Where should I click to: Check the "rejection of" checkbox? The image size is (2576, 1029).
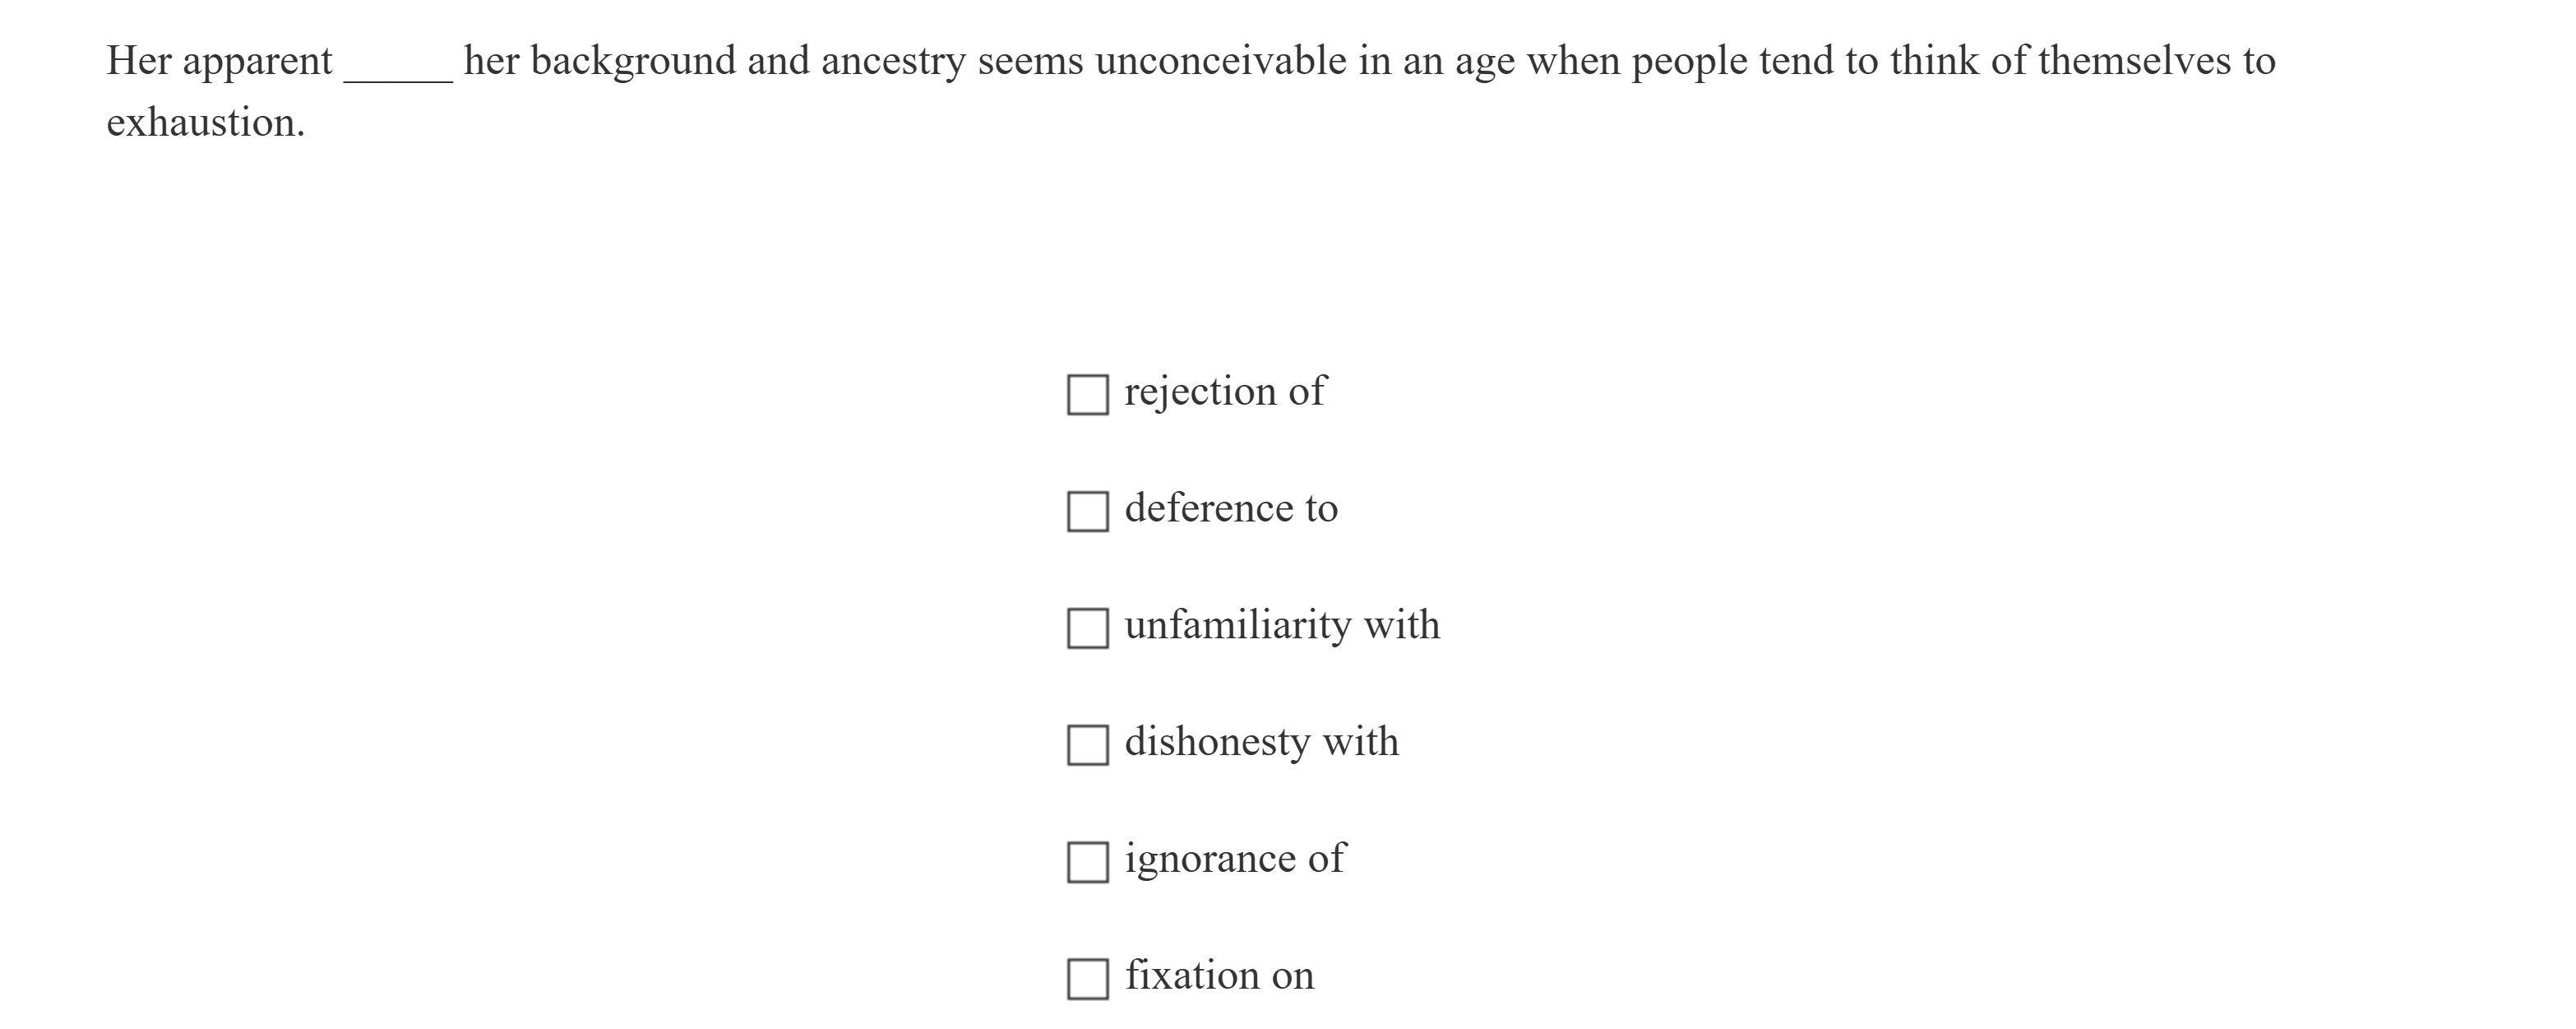[1087, 395]
